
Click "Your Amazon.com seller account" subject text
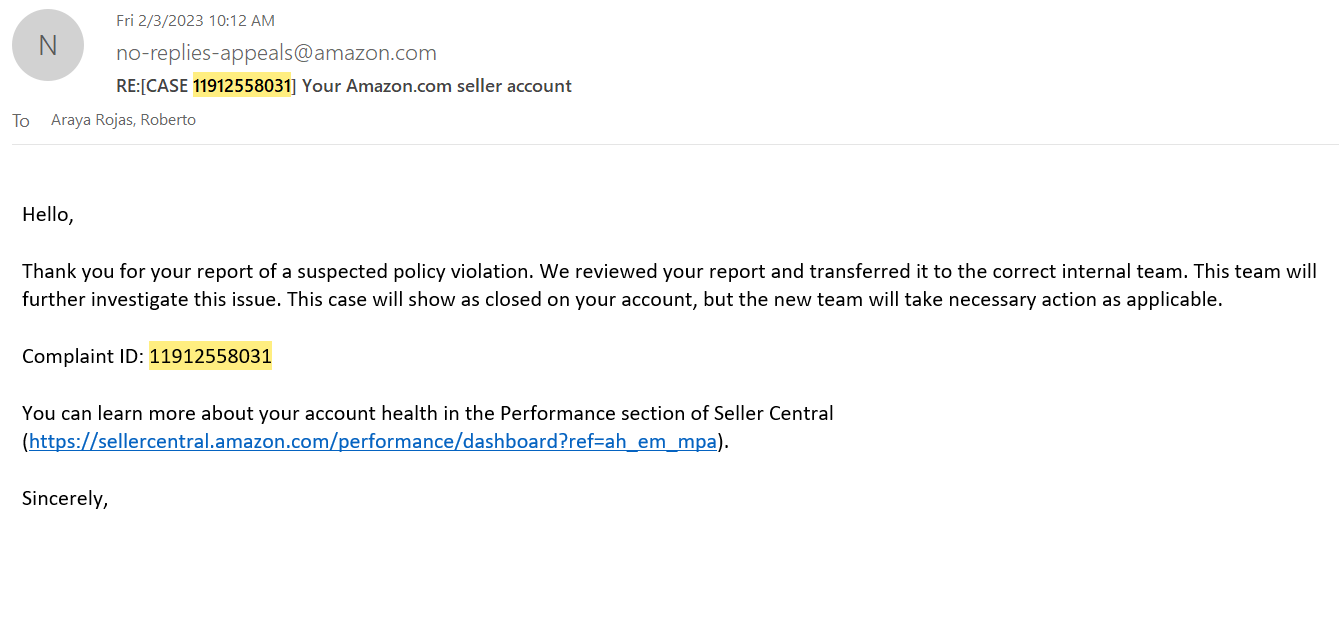click(436, 86)
